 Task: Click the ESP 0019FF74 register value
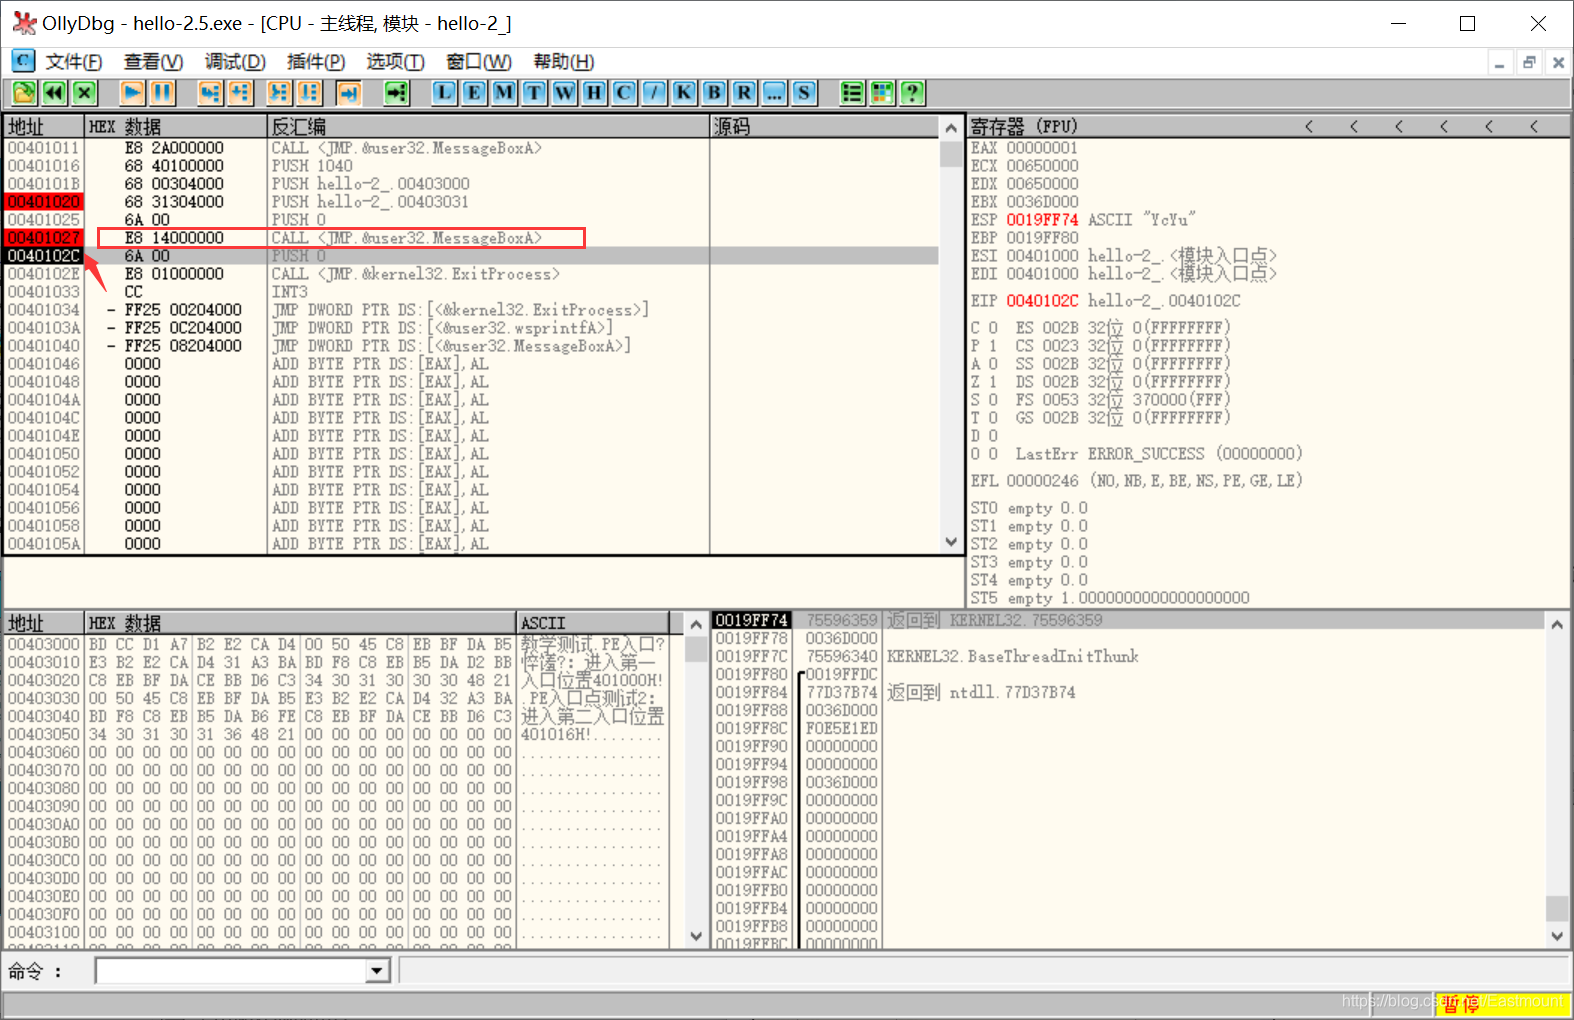tap(1042, 220)
